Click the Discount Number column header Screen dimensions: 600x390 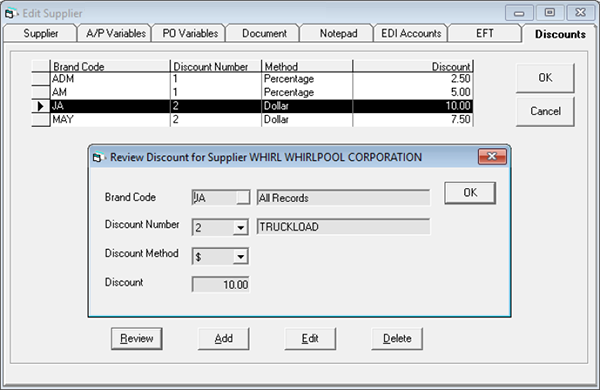pyautogui.click(x=216, y=66)
